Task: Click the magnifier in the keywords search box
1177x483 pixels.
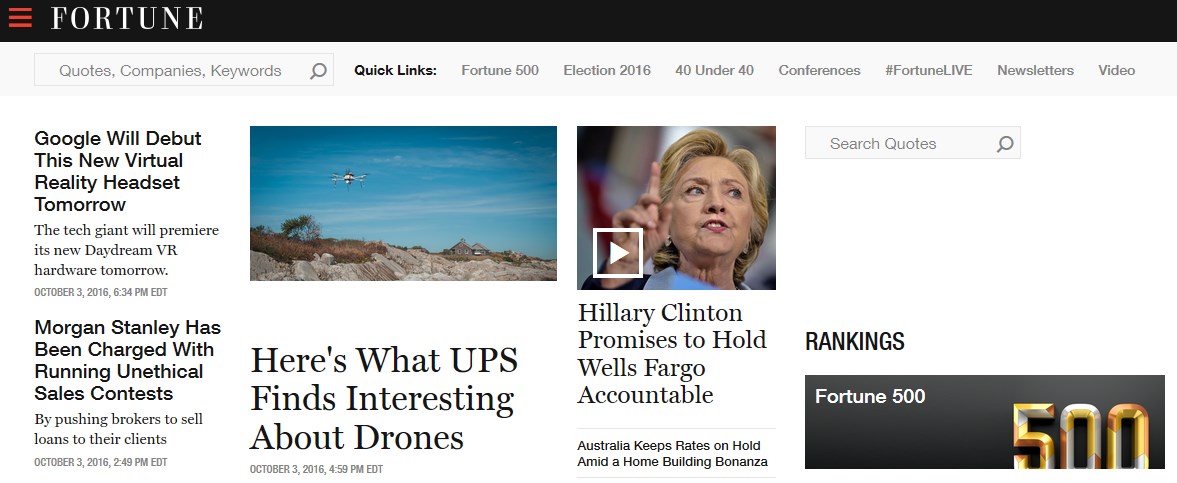Action: pos(318,71)
